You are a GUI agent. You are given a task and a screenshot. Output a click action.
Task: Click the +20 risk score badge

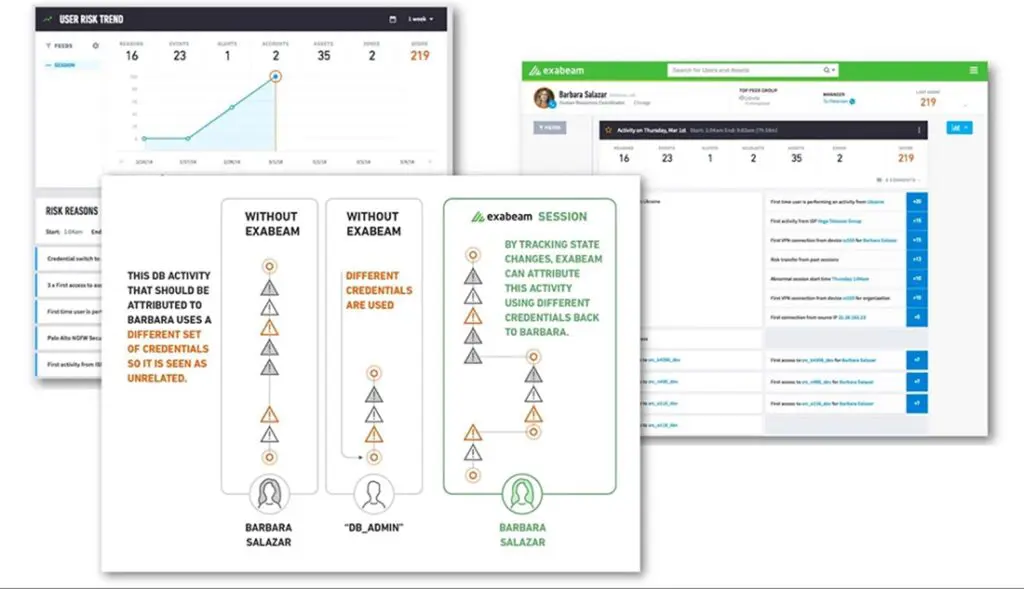tap(917, 201)
